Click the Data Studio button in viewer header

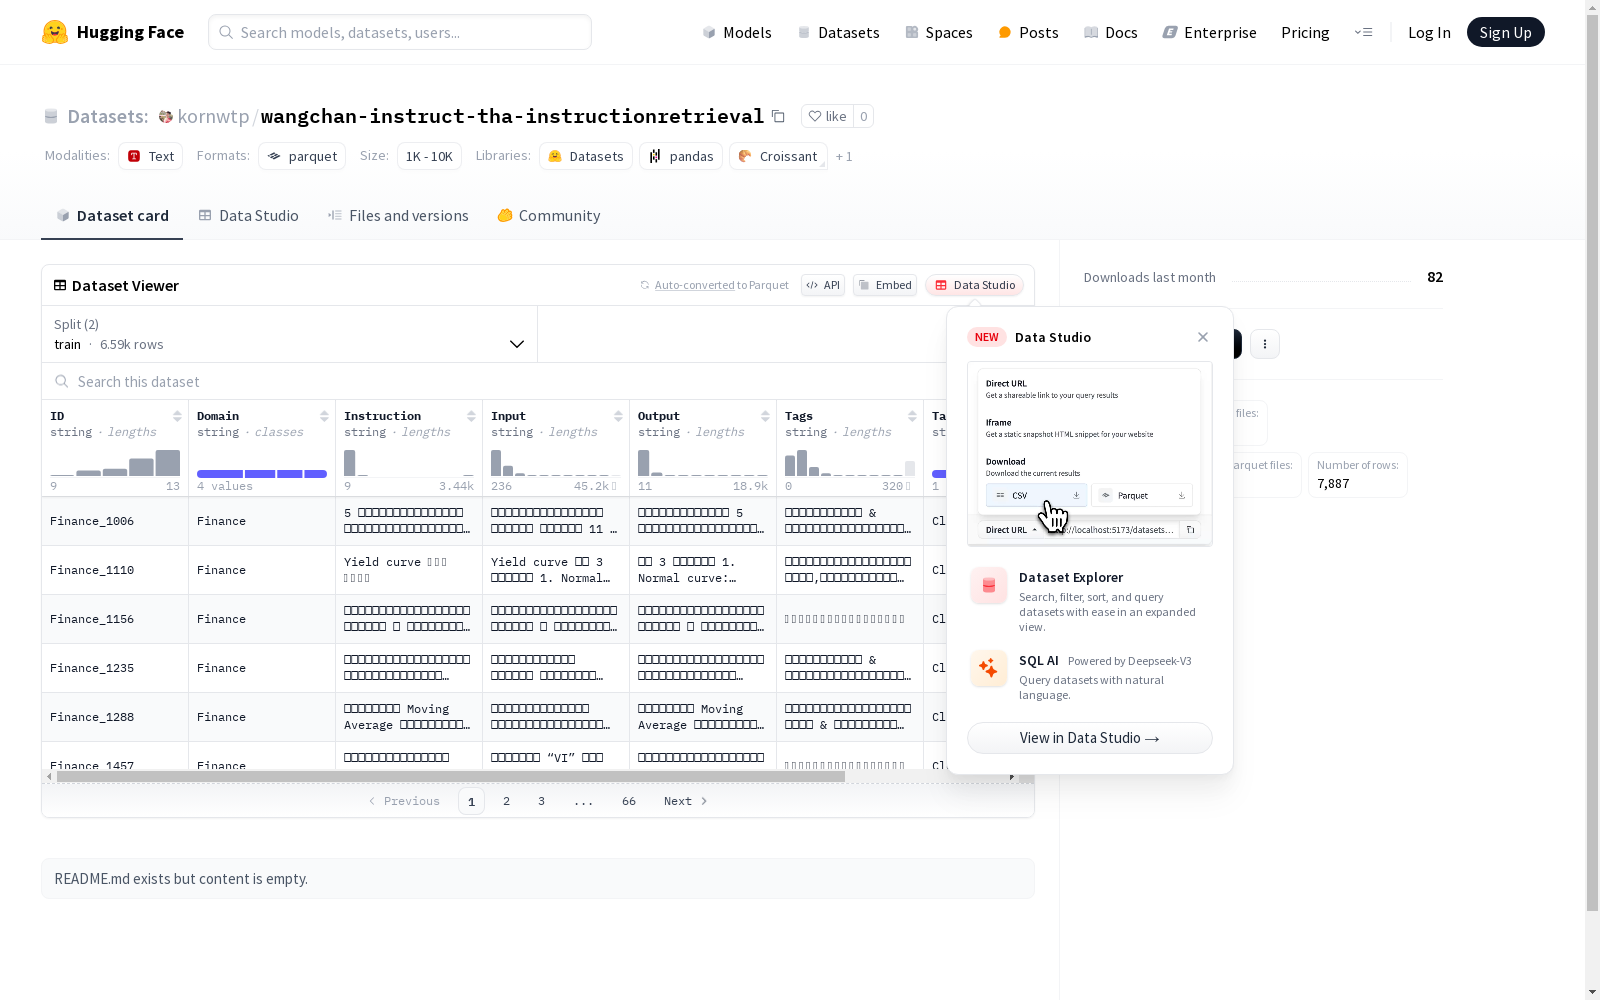click(x=975, y=285)
